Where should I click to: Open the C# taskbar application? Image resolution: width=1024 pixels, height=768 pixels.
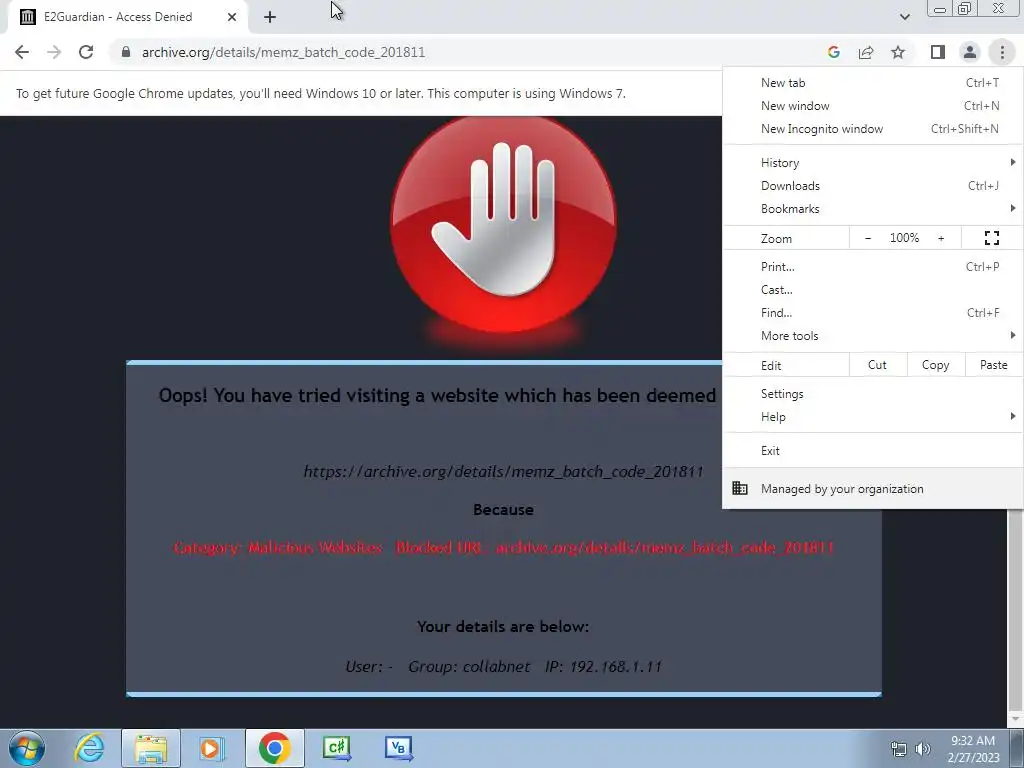click(x=337, y=748)
